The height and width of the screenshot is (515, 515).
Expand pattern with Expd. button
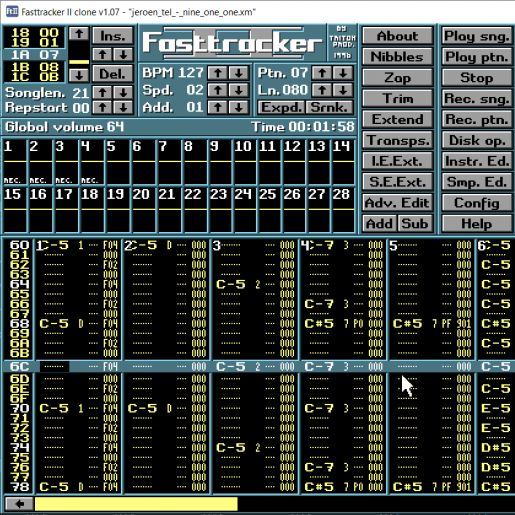coord(281,107)
